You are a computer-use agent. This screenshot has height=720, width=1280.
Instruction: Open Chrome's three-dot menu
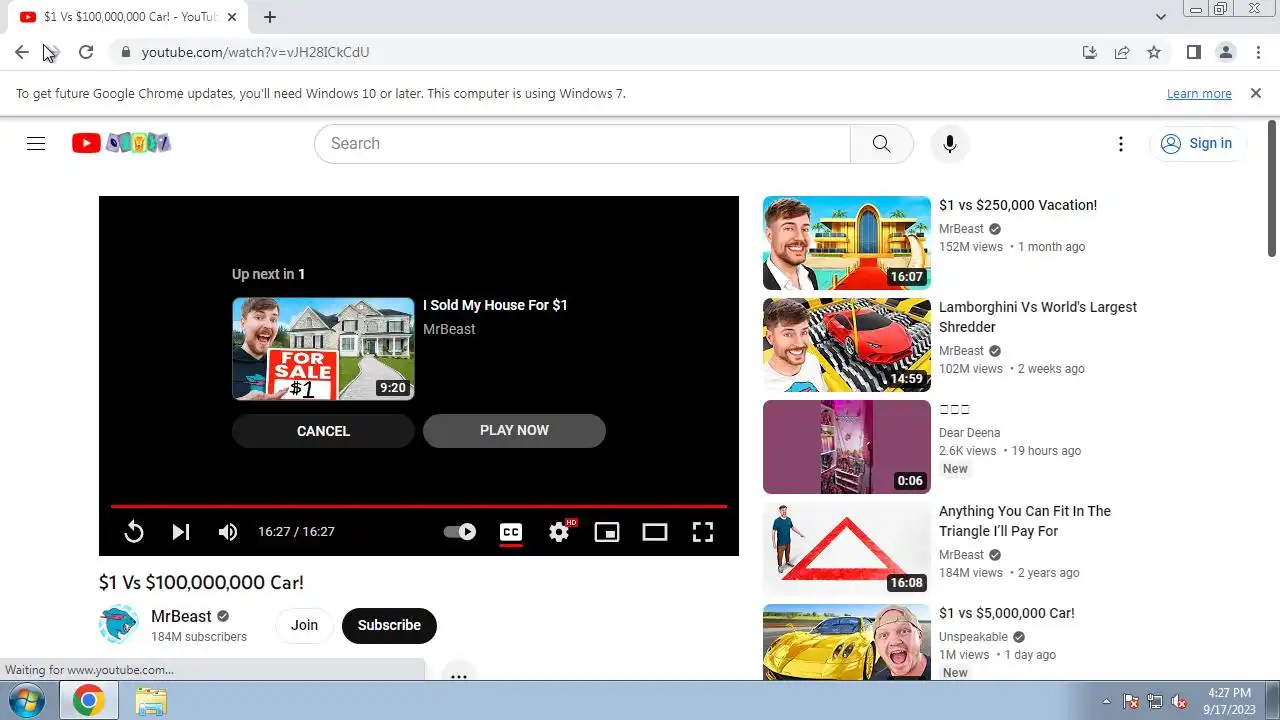pyautogui.click(x=1257, y=52)
